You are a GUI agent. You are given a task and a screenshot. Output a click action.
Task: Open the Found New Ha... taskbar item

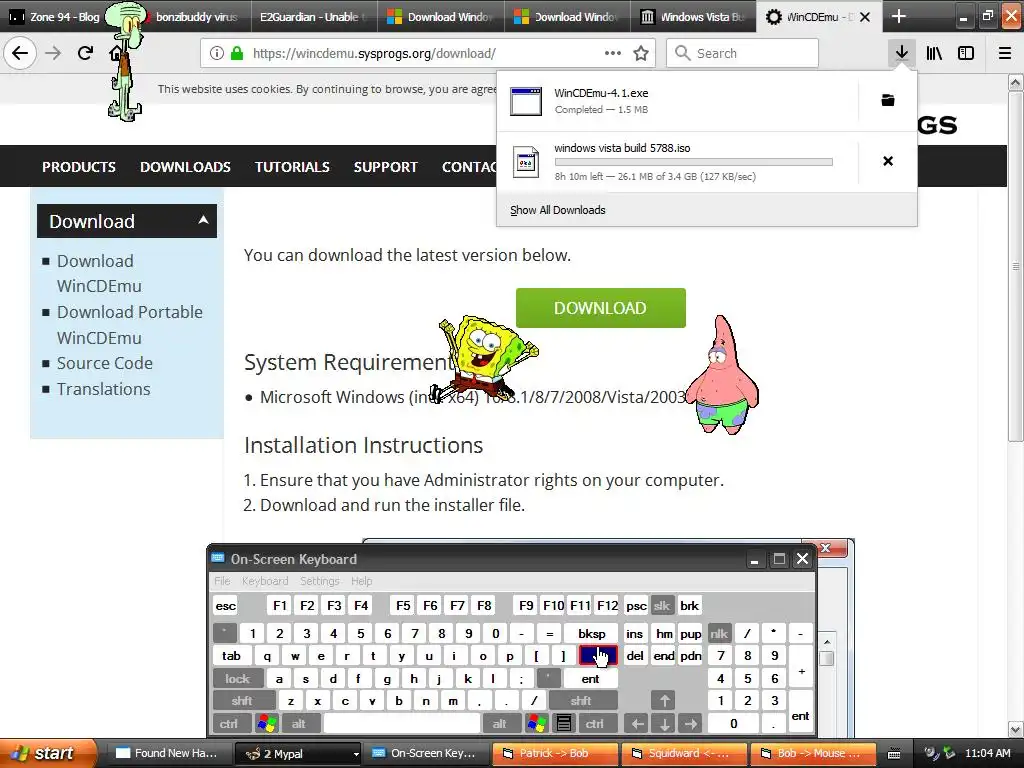[168, 754]
